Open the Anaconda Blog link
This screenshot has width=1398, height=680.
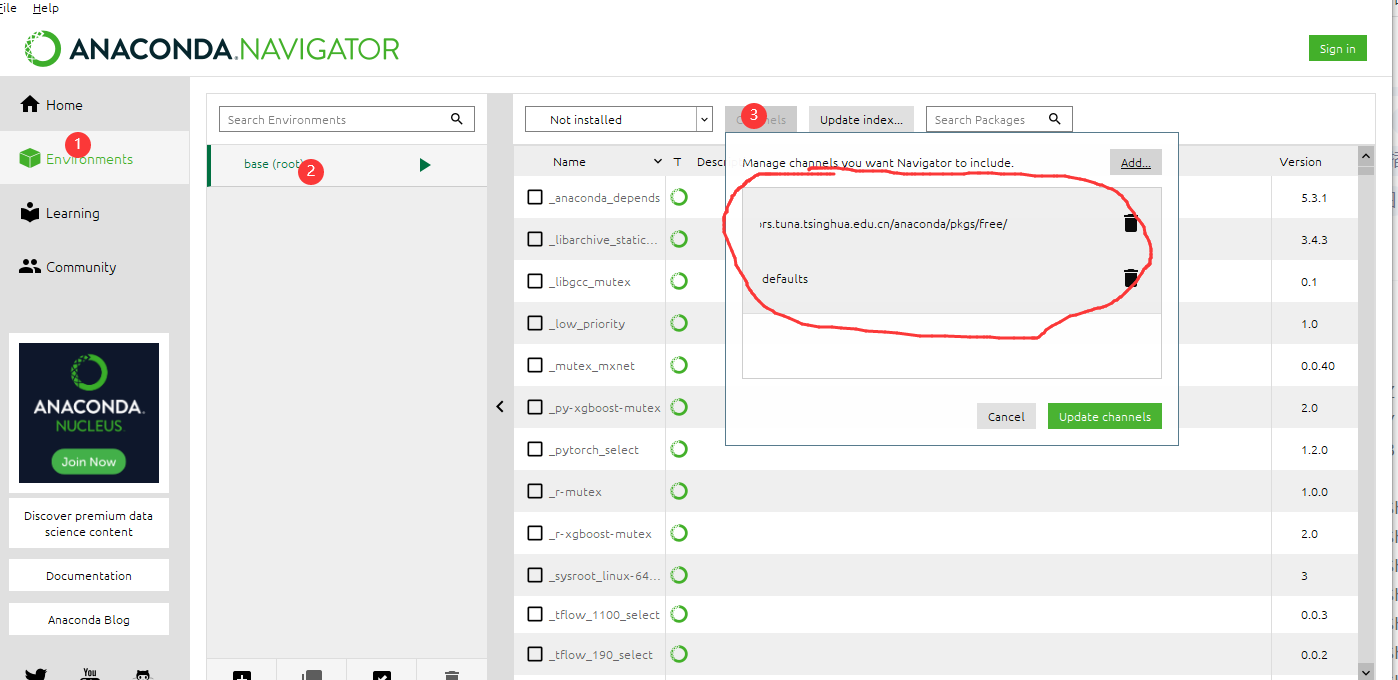click(x=89, y=619)
